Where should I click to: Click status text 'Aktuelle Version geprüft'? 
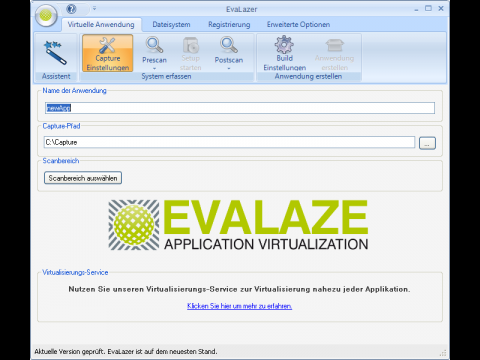click(x=70, y=352)
